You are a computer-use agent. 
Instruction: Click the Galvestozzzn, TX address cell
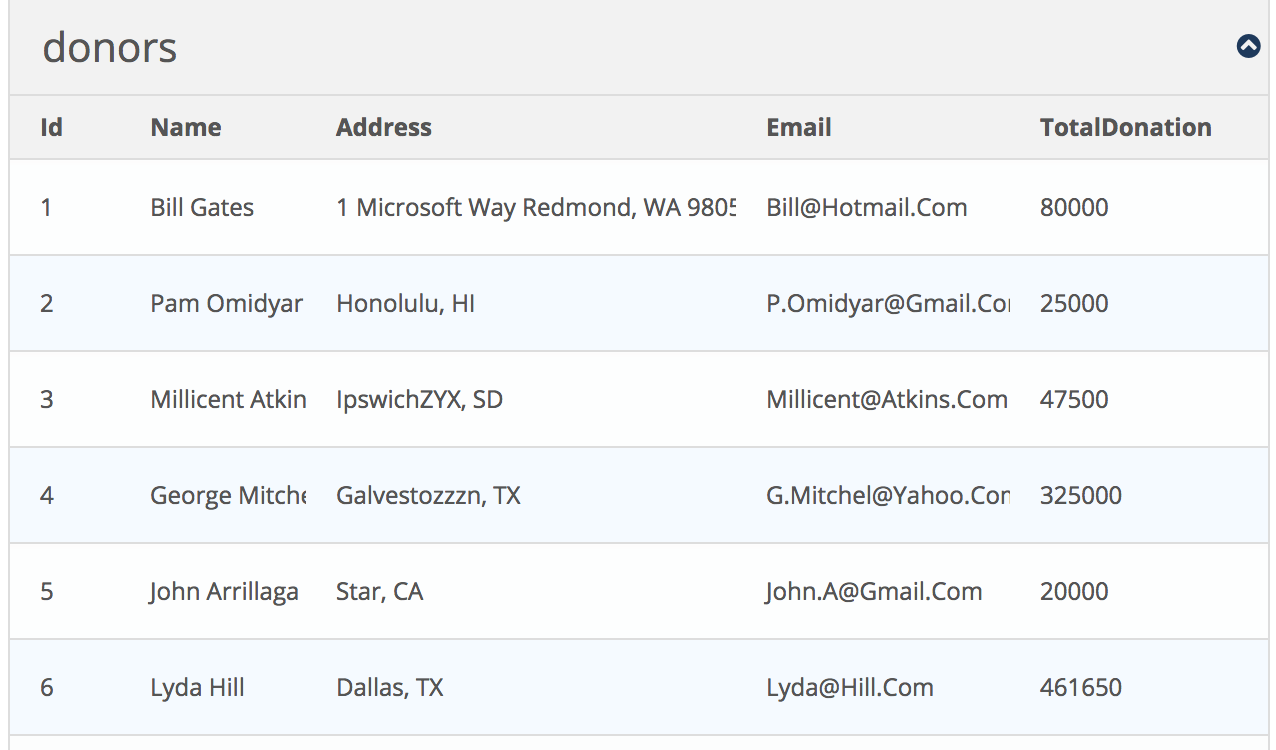[x=428, y=496]
